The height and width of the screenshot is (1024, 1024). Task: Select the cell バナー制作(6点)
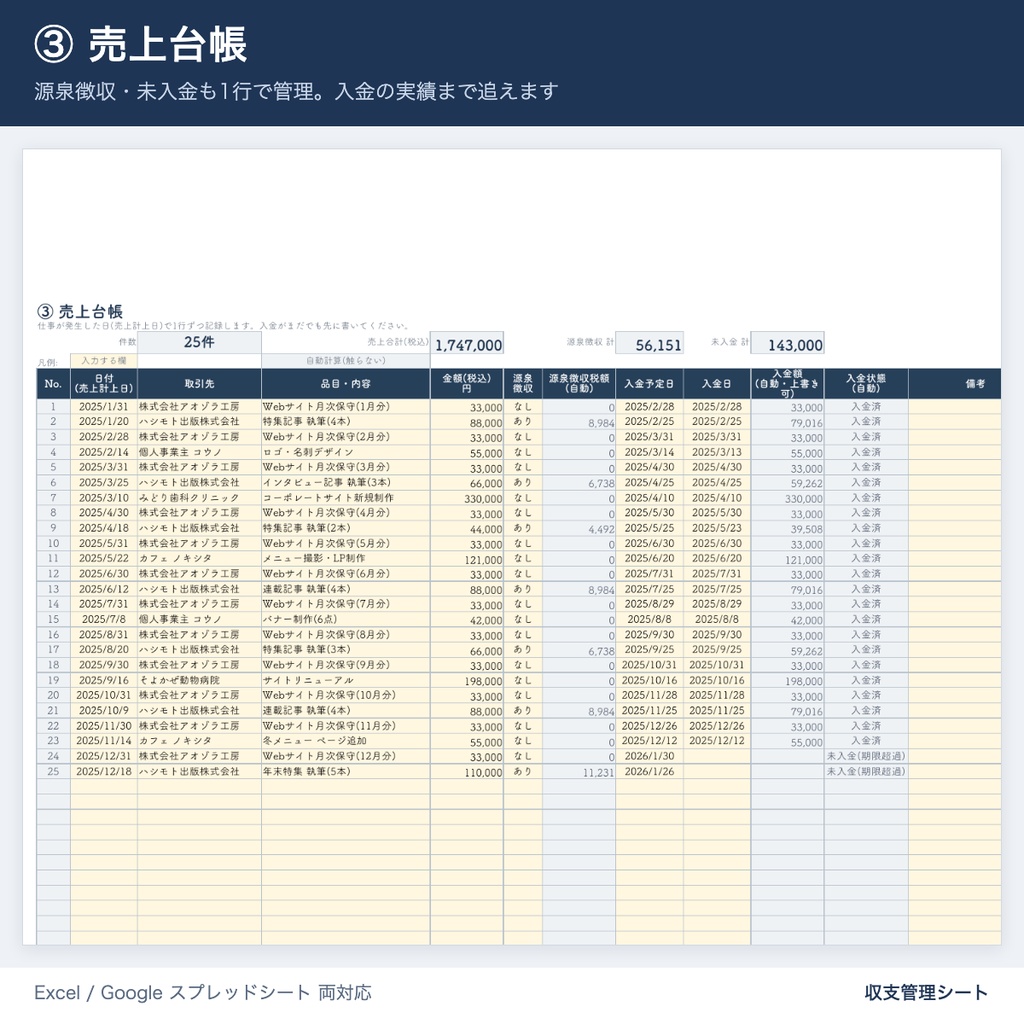(x=345, y=619)
